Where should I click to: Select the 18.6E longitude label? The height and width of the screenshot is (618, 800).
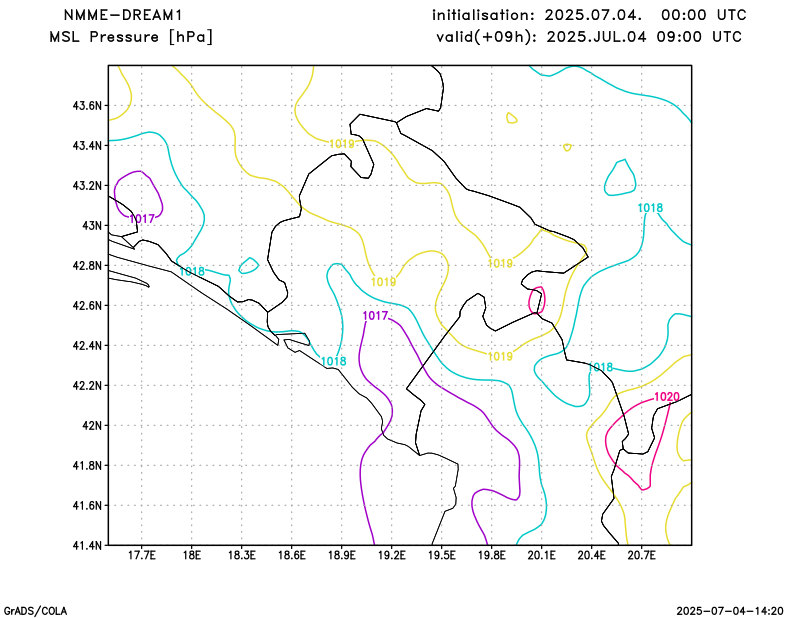(291, 555)
